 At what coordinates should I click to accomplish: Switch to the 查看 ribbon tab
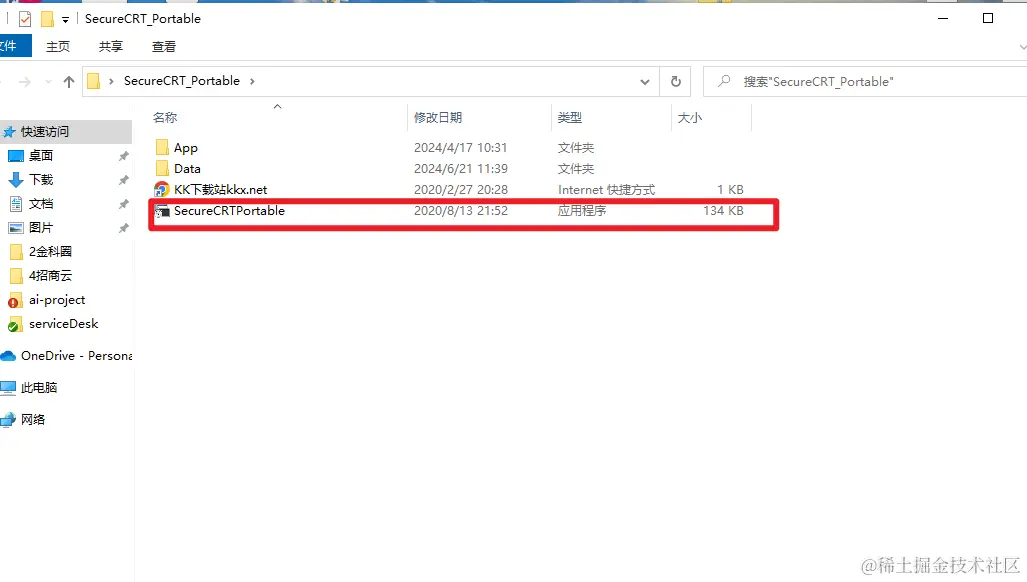point(164,46)
